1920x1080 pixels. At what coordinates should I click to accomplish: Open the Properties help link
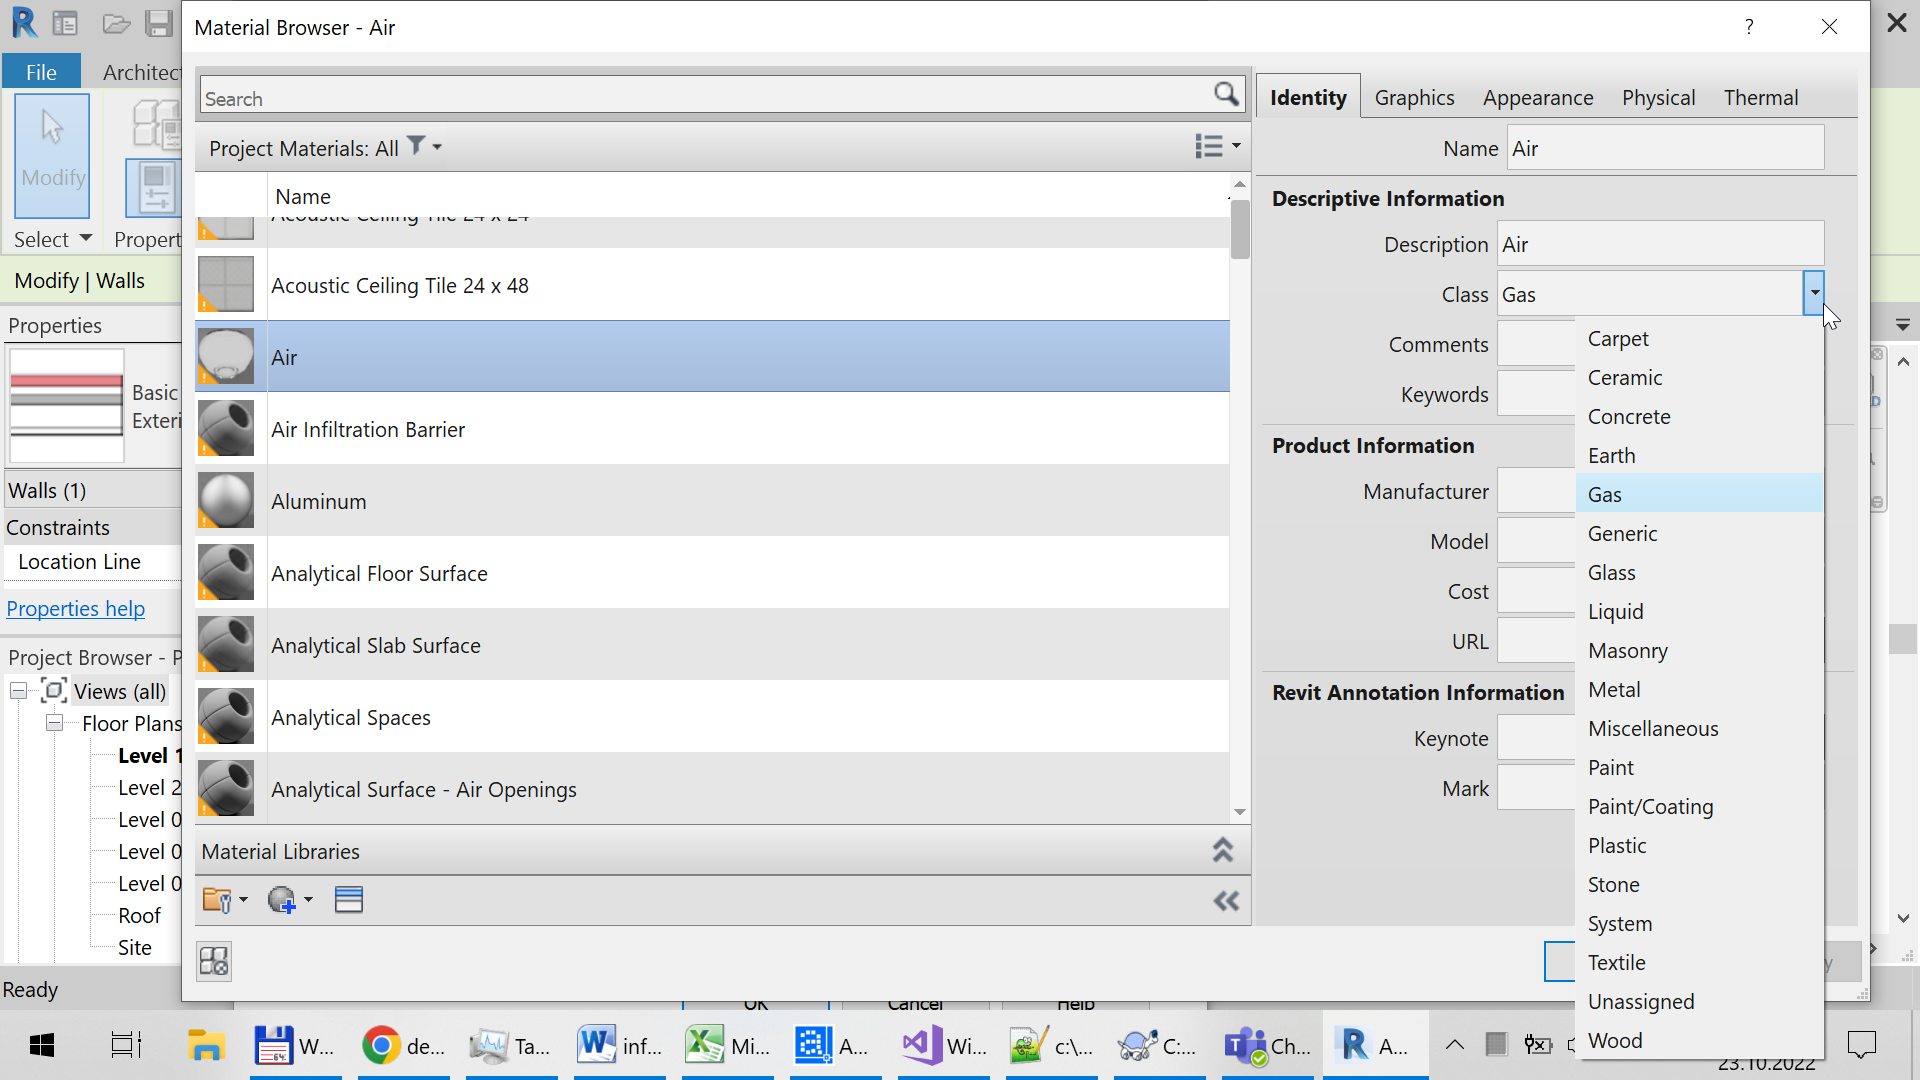(x=76, y=608)
